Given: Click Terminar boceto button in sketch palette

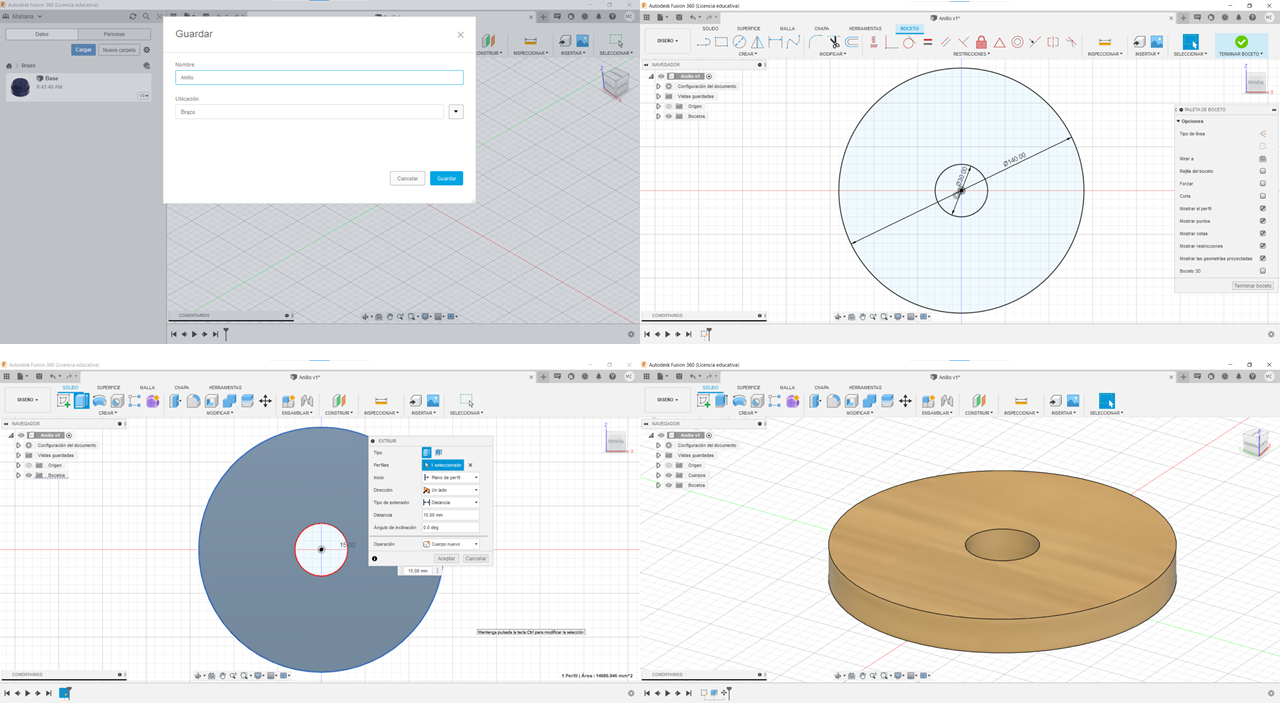Looking at the screenshot, I should [1253, 286].
